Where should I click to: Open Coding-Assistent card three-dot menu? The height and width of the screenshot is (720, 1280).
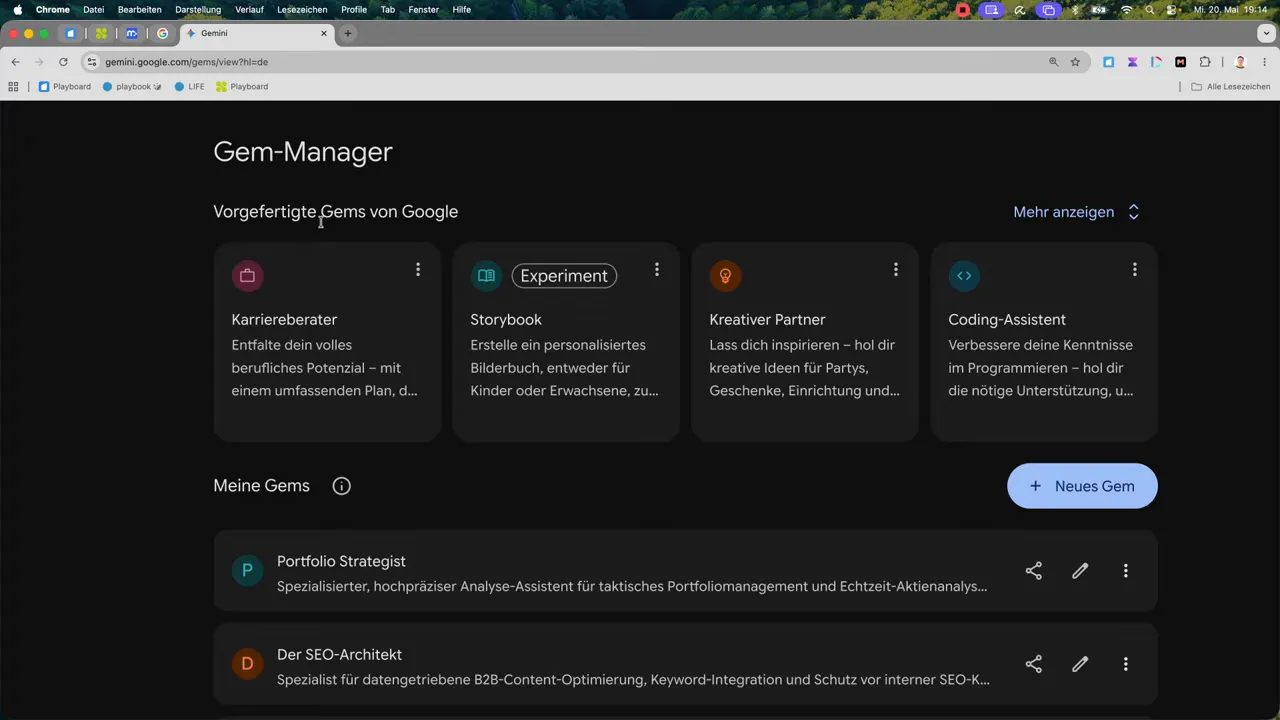[1135, 269]
